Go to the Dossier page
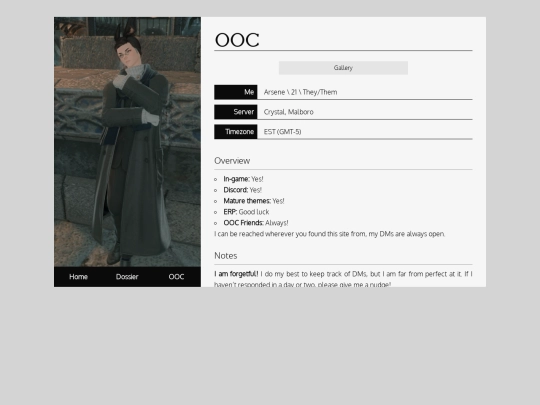540x405 pixels. [127, 277]
